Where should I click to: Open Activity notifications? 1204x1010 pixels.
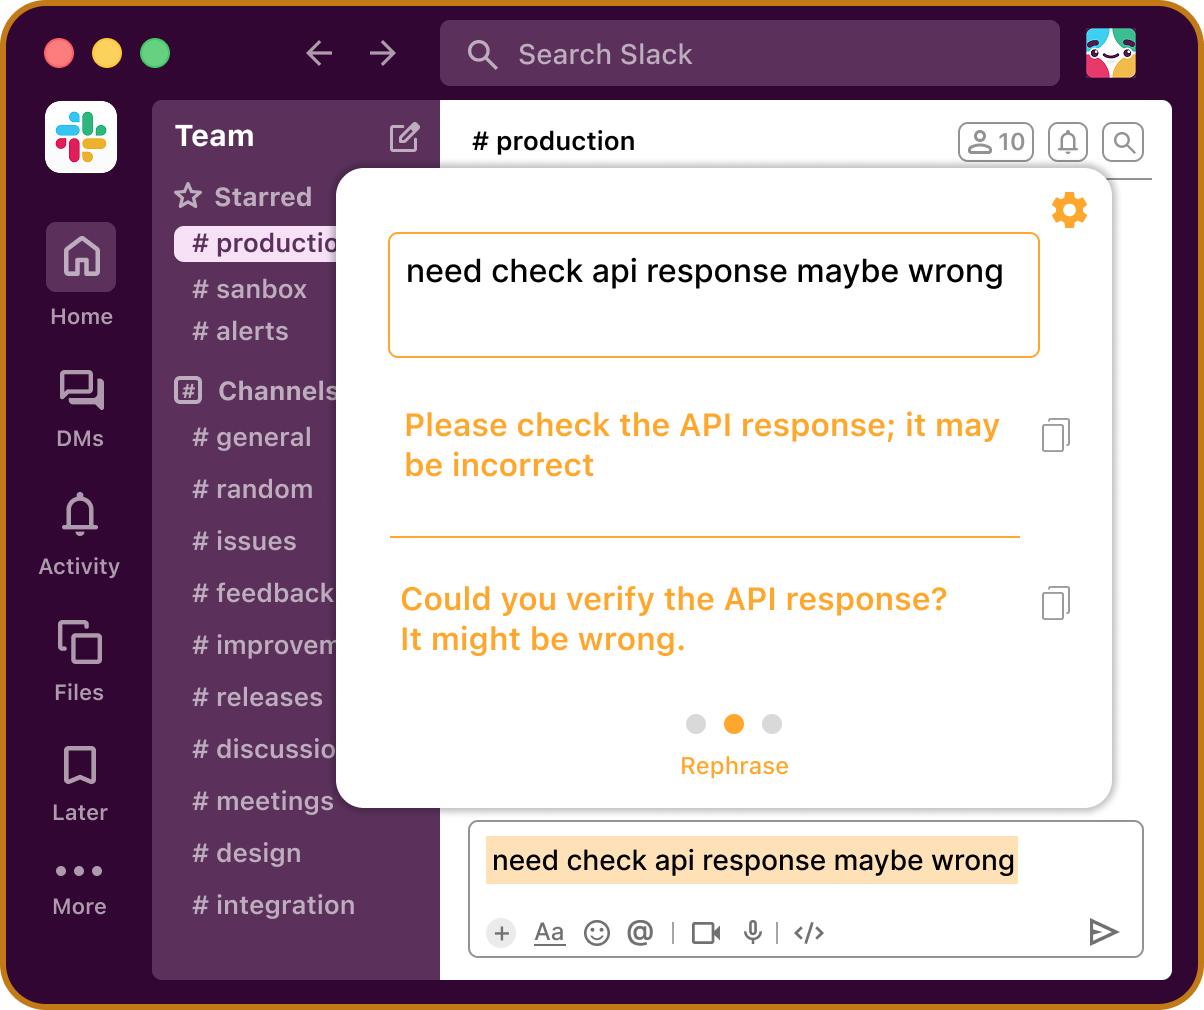point(80,534)
